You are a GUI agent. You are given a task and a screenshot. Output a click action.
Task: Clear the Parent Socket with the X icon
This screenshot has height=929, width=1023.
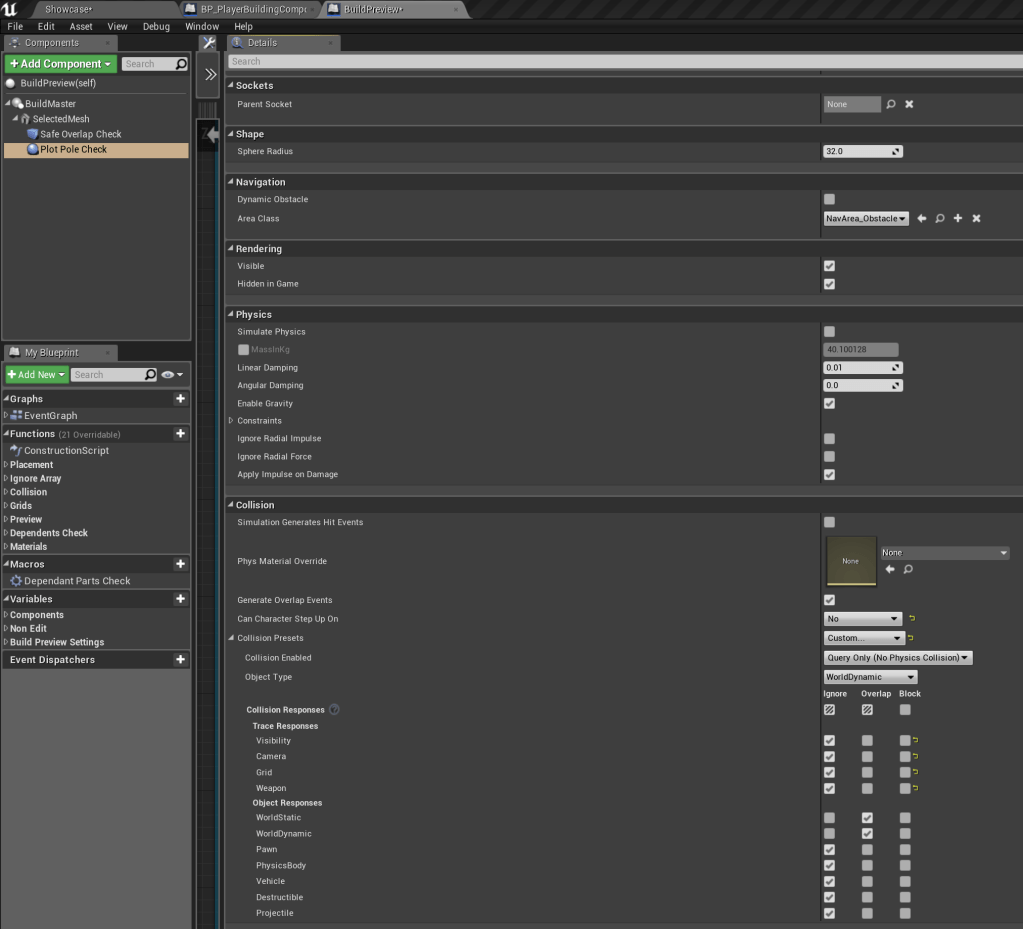[x=909, y=104]
